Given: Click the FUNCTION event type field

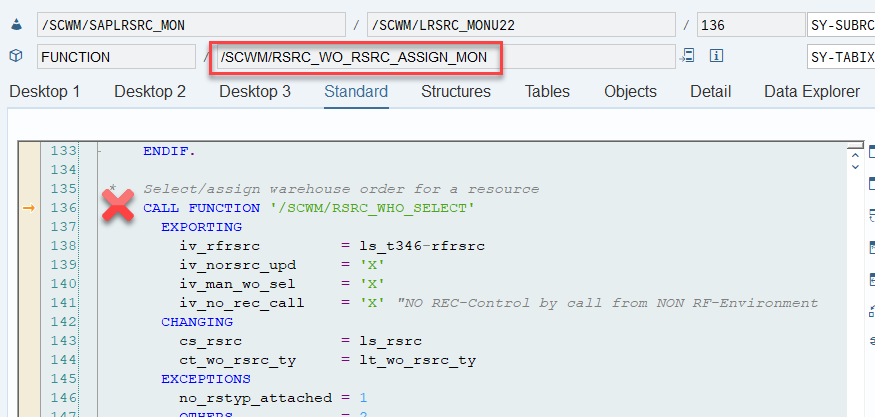Looking at the screenshot, I should (x=116, y=56).
